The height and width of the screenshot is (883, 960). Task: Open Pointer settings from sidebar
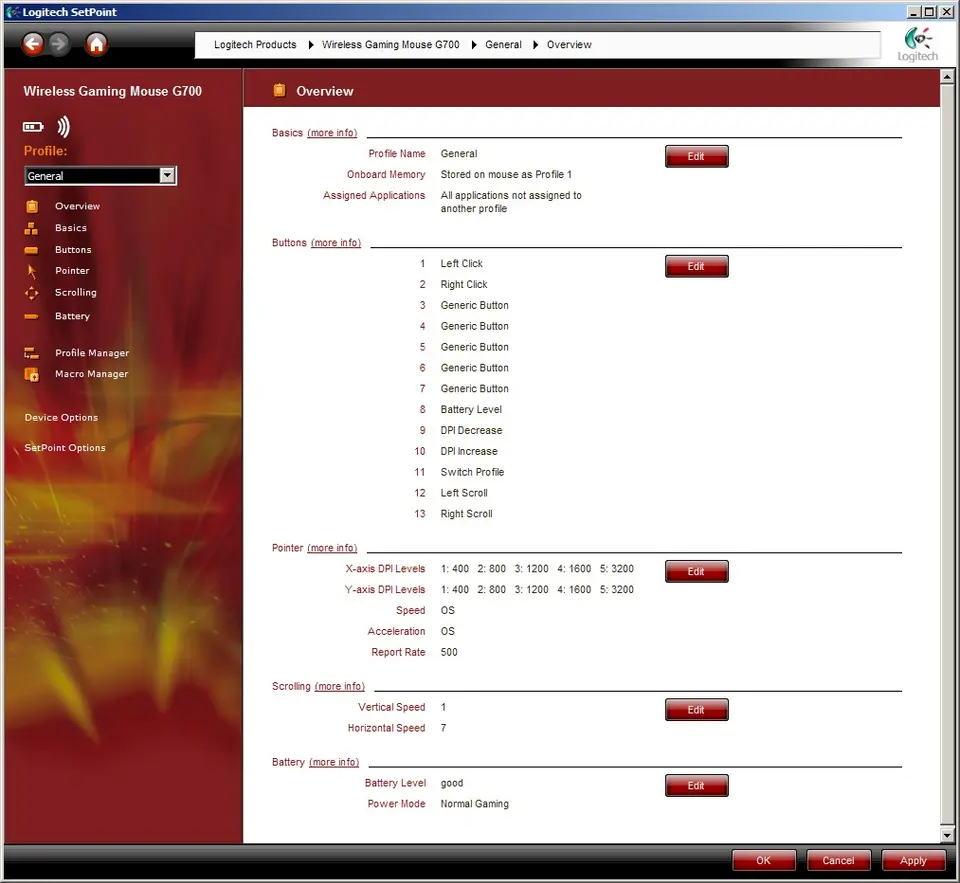click(72, 271)
